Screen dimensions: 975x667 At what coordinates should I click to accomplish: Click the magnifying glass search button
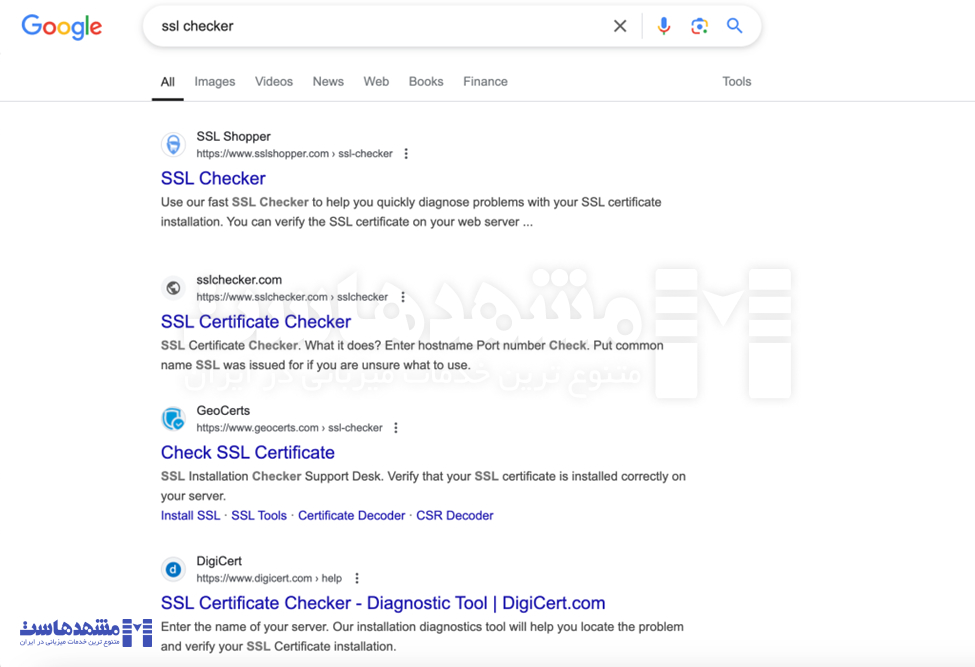[x=735, y=26]
